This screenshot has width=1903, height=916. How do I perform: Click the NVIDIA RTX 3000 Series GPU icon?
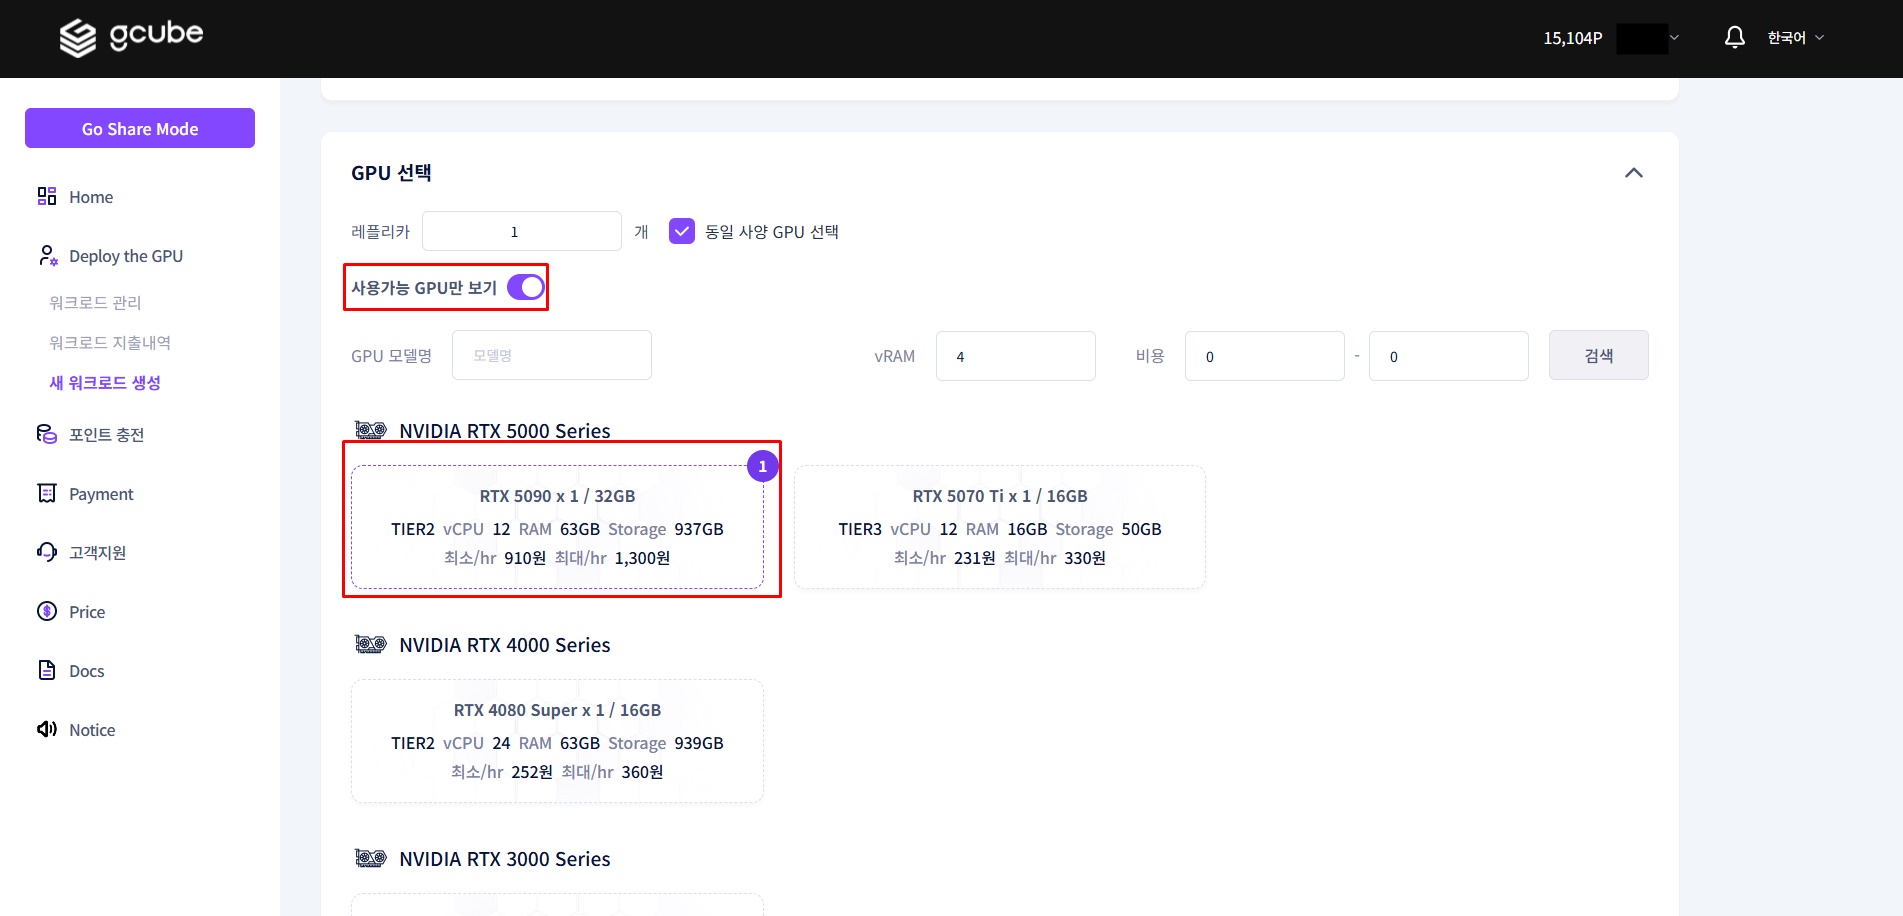pyautogui.click(x=371, y=859)
